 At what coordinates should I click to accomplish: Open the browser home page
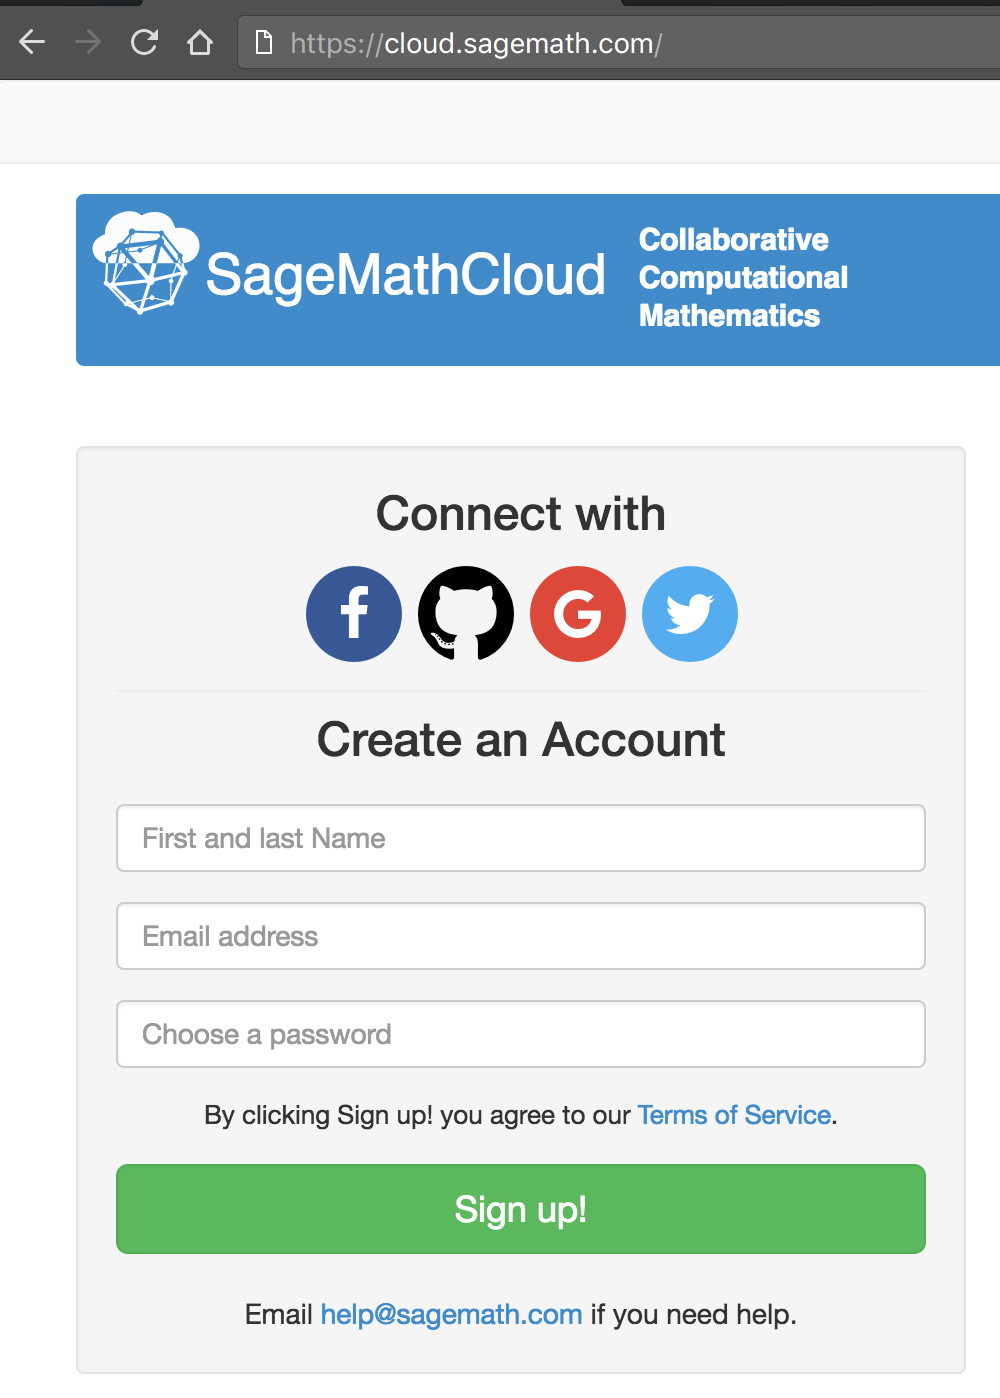[x=200, y=42]
